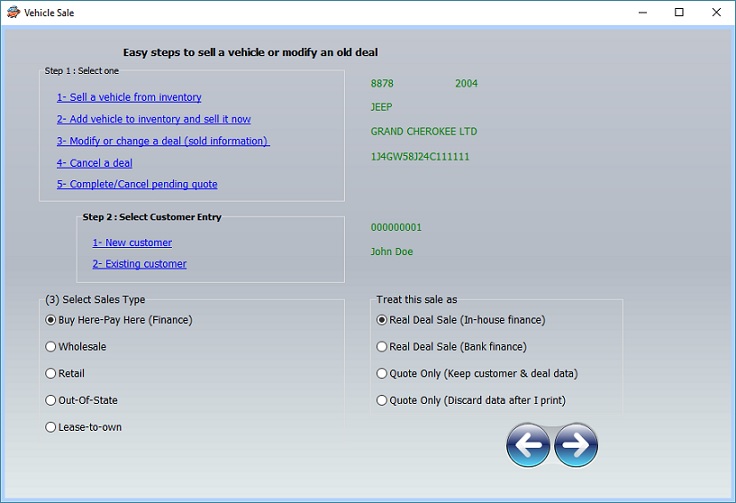Click the 'Cancel a deal' link
The height and width of the screenshot is (503, 736).
[94, 163]
